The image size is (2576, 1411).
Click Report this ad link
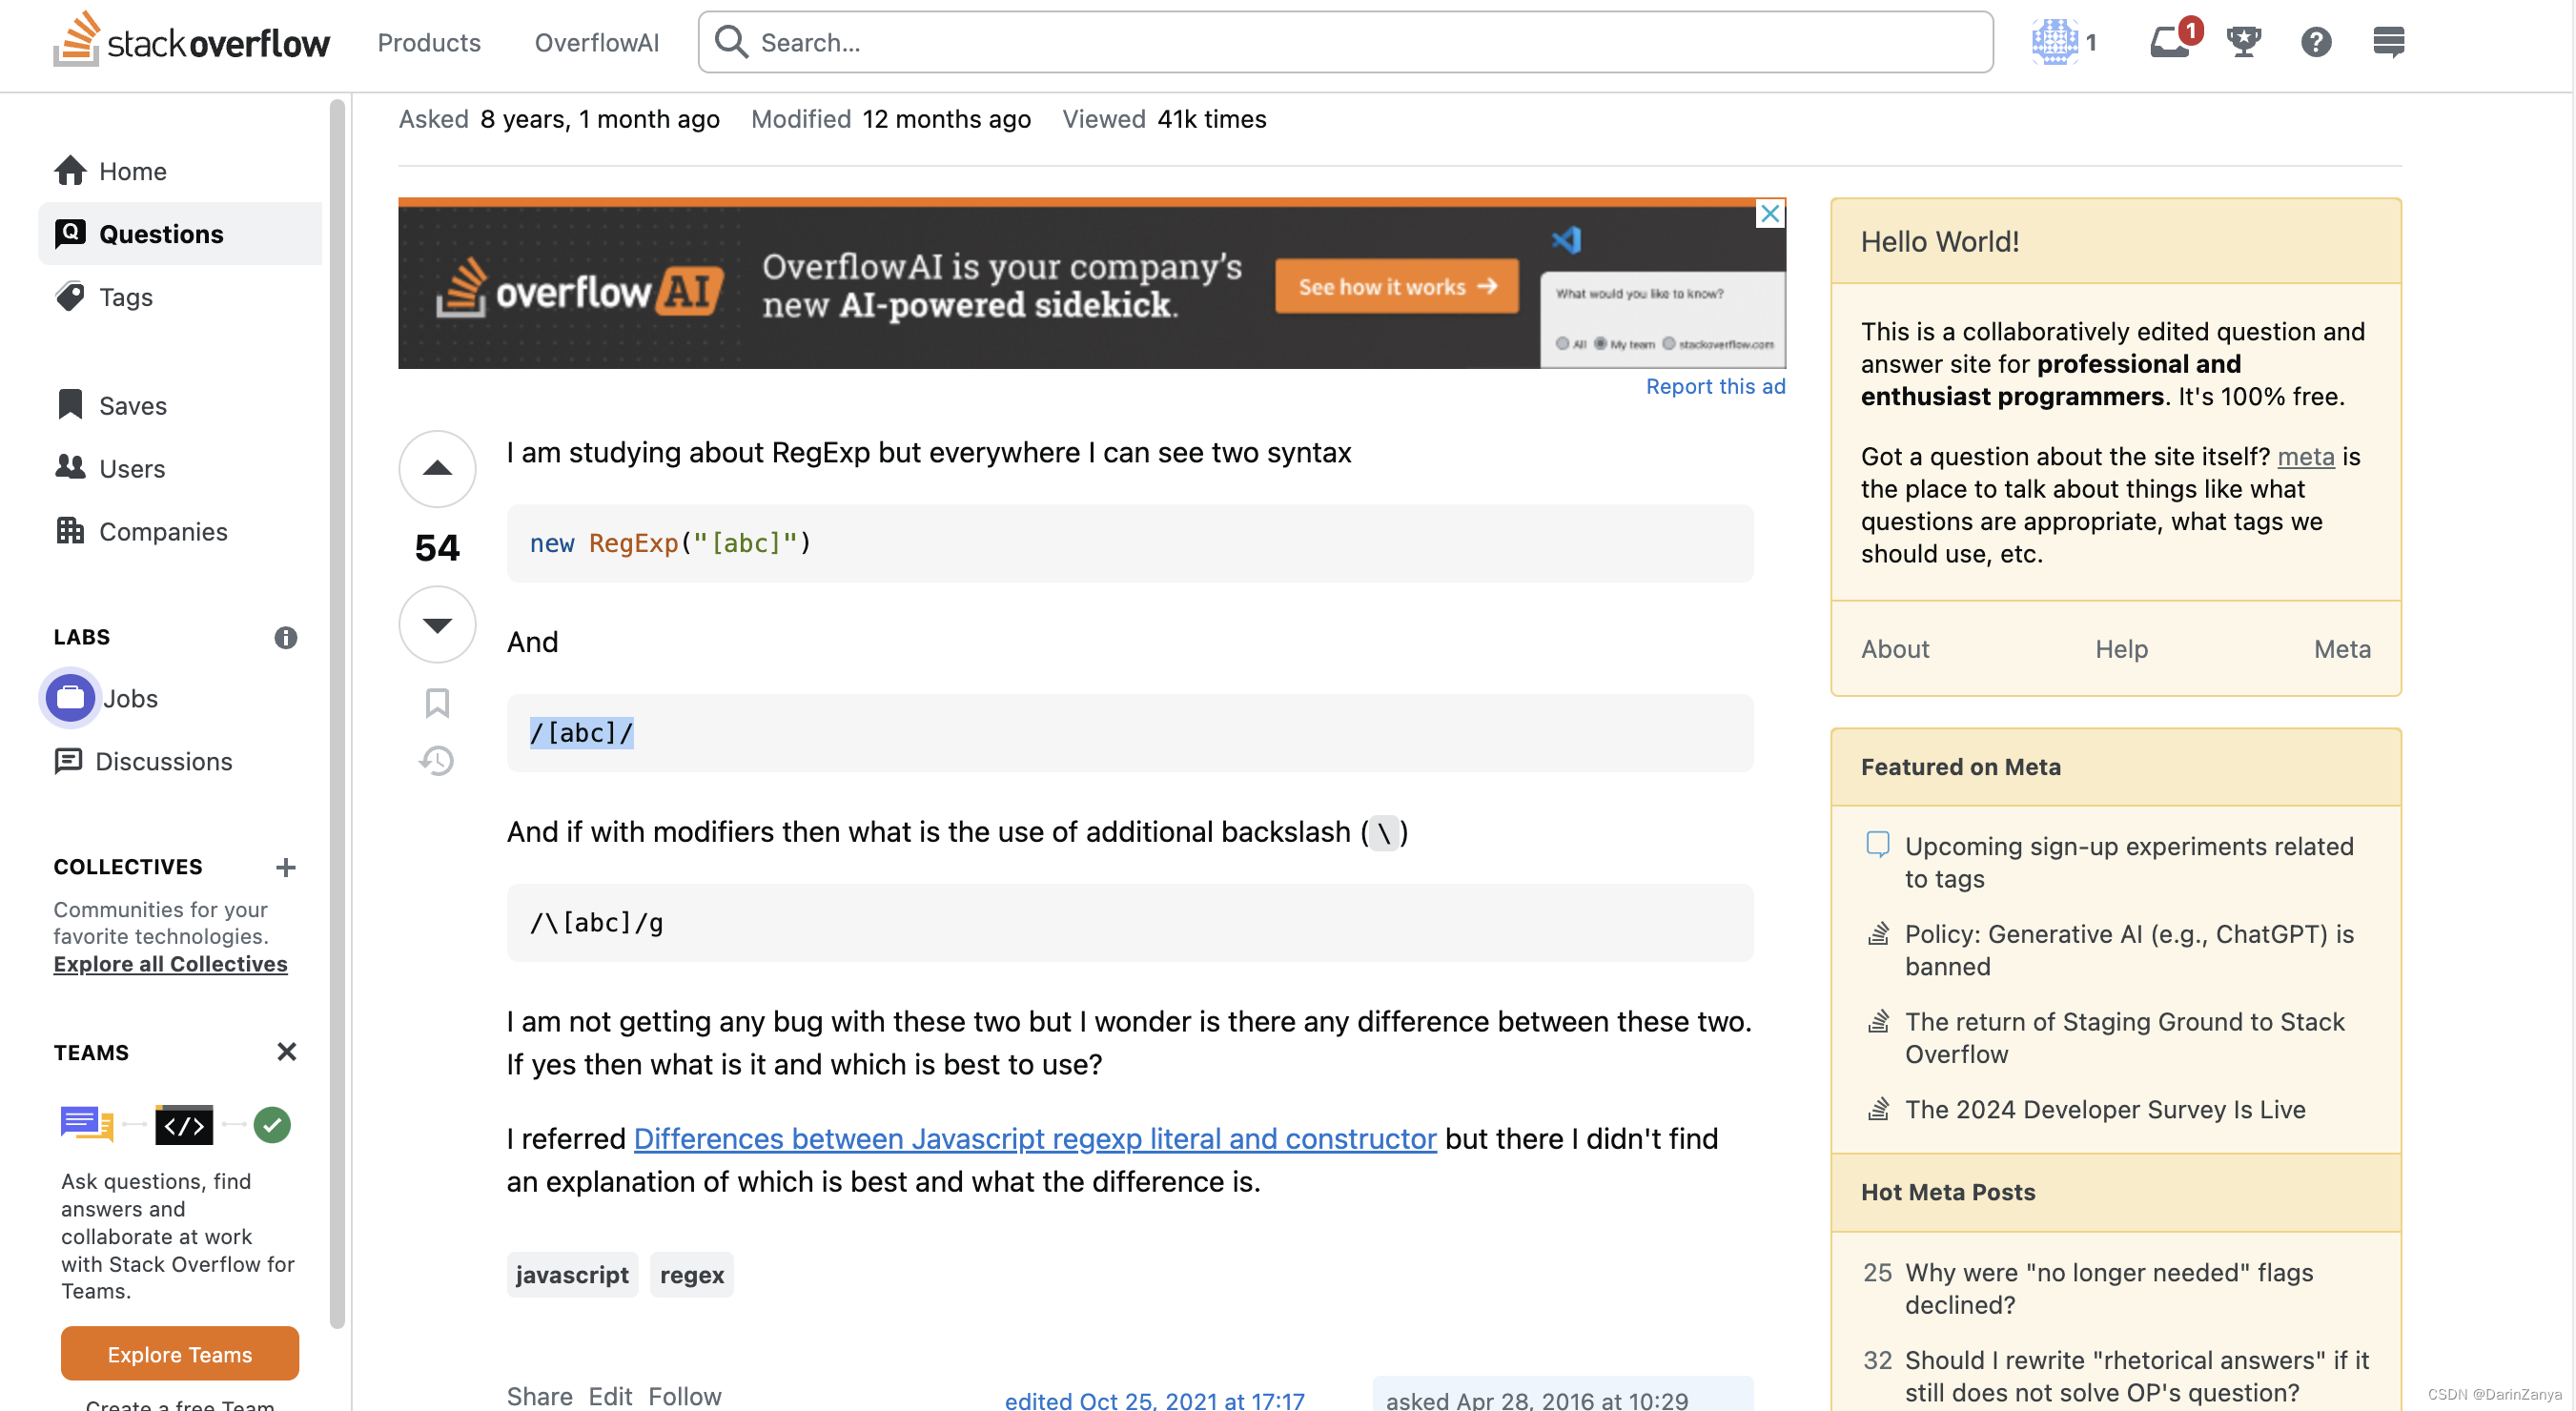(1715, 386)
